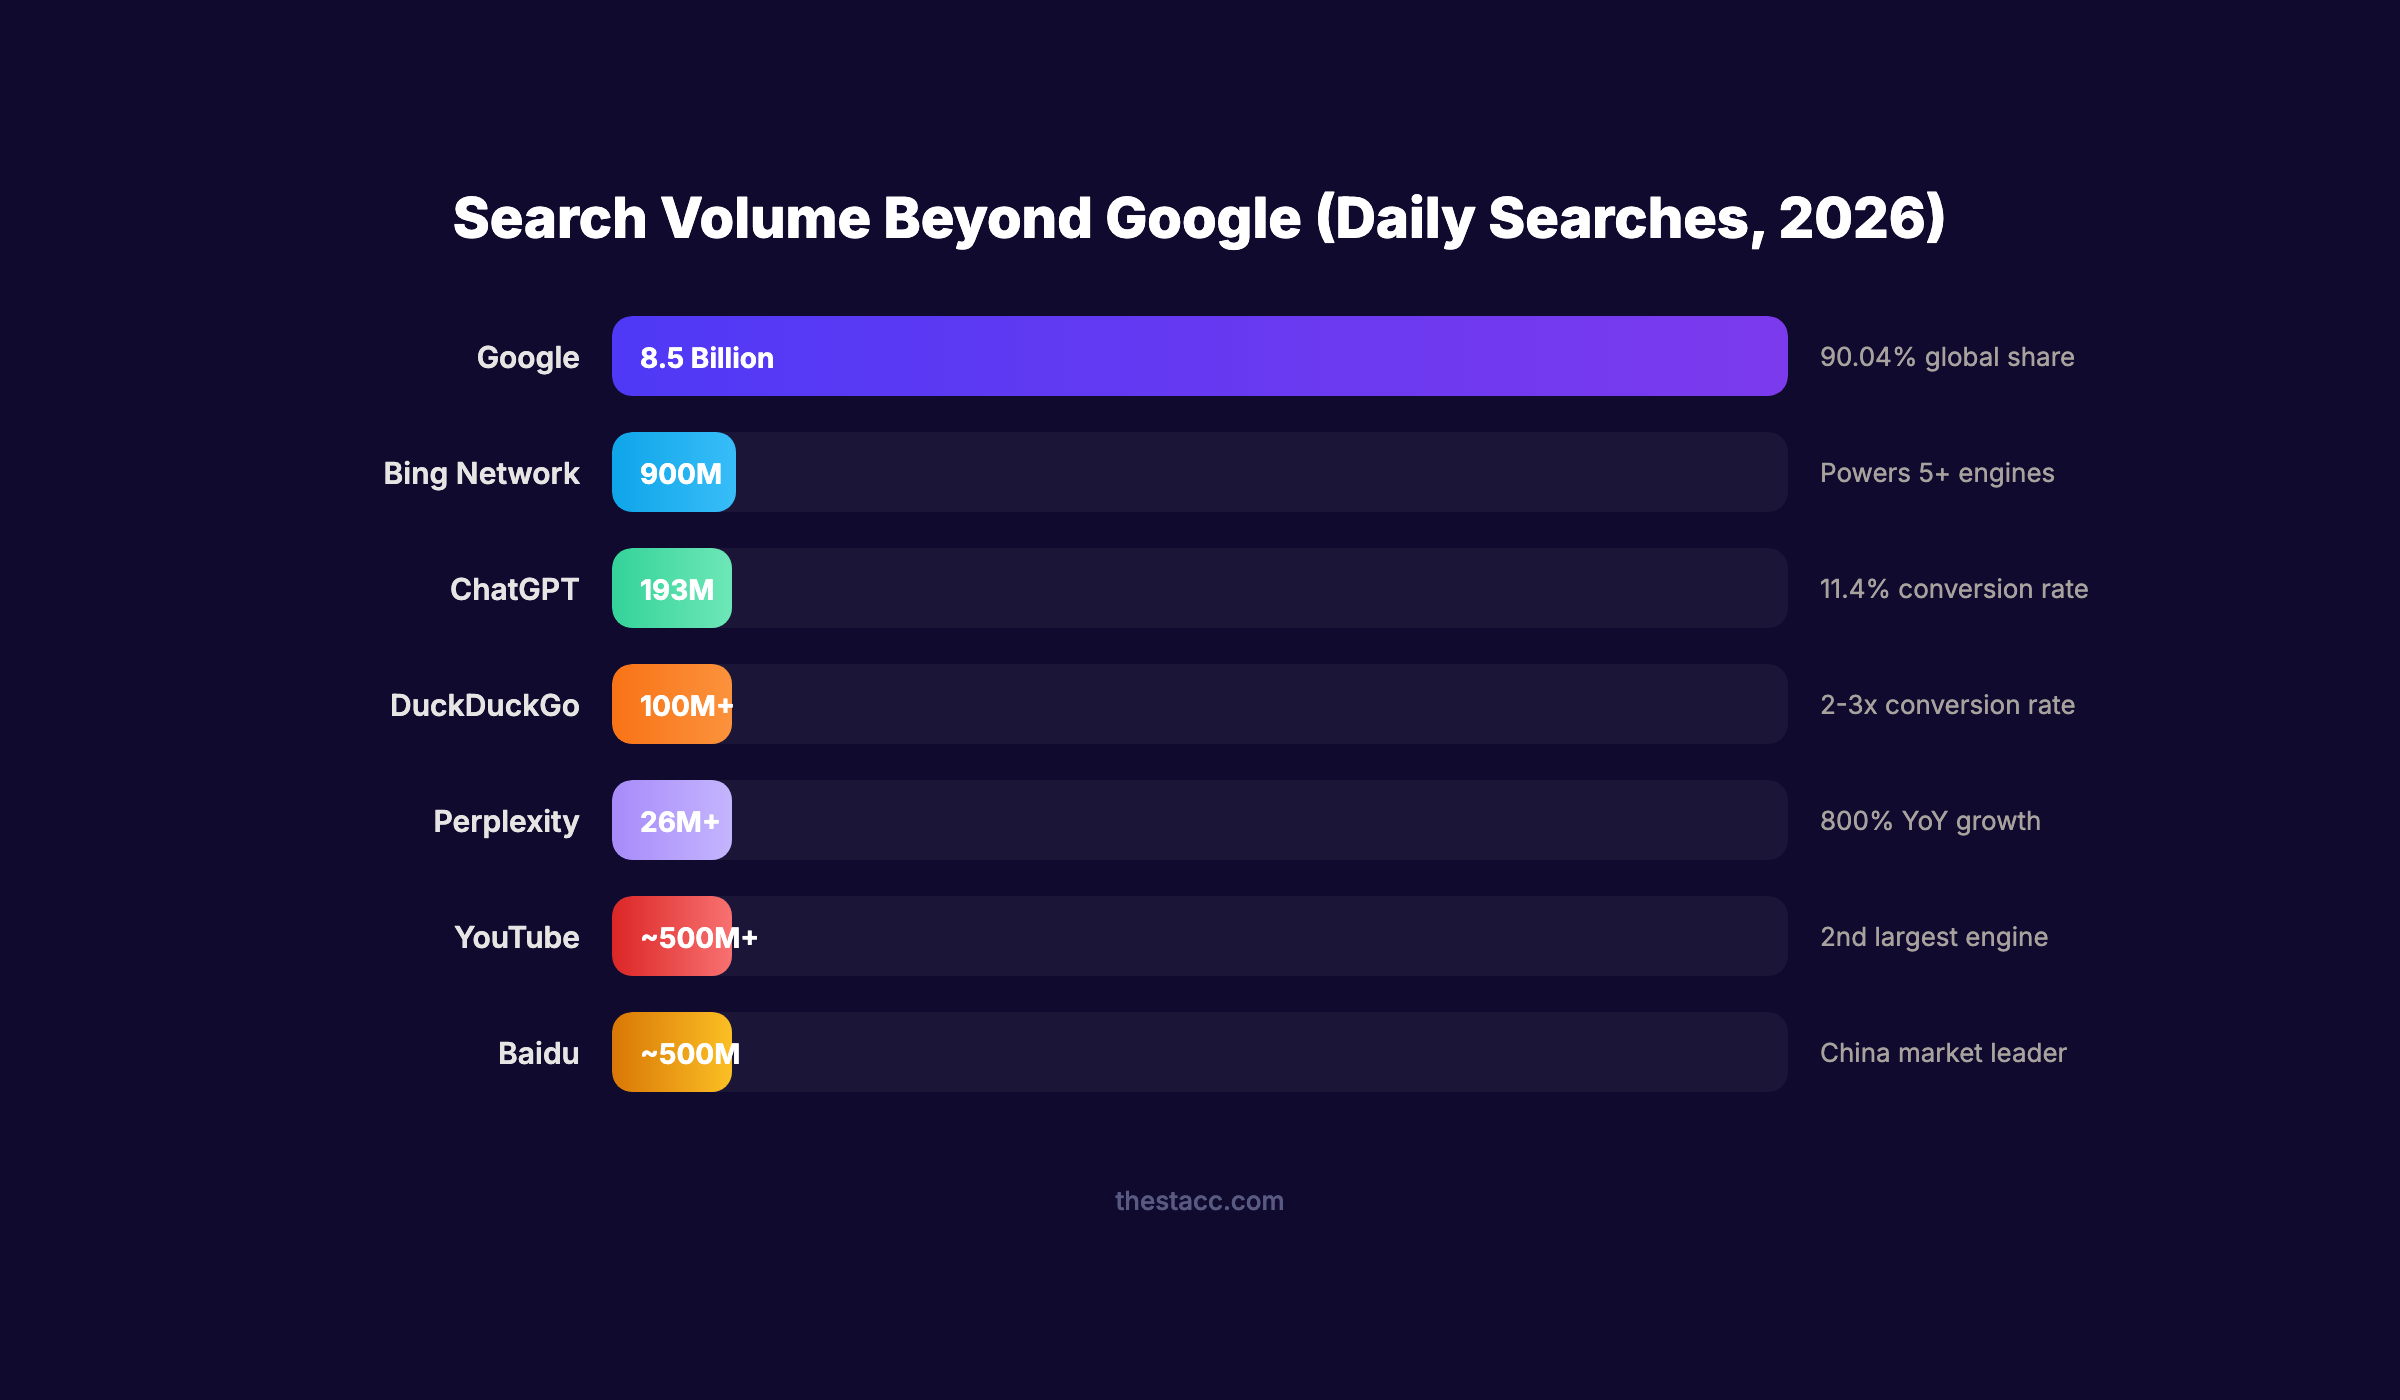Click the DuckDuckGo row label
2400x1400 pixels.
(x=486, y=704)
